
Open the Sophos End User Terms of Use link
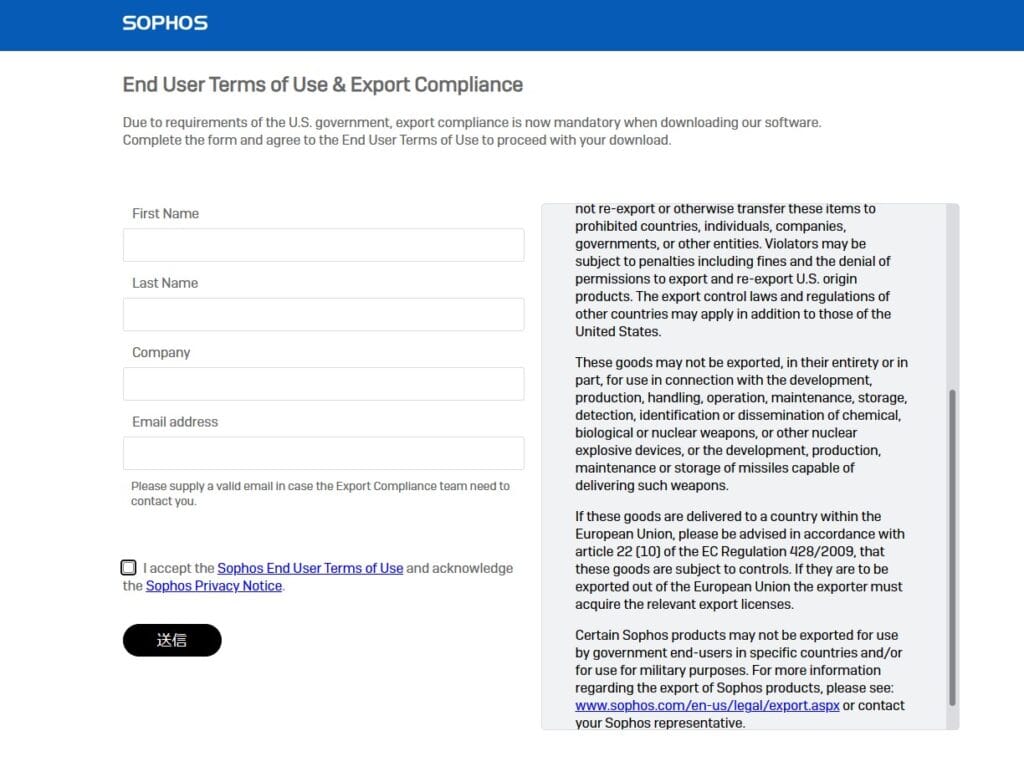pos(310,568)
